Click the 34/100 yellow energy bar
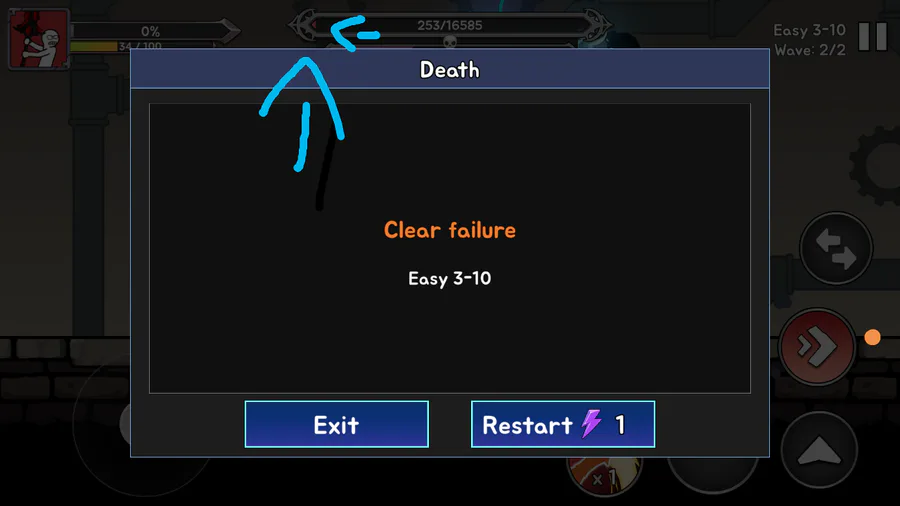900x506 pixels. [x=141, y=46]
